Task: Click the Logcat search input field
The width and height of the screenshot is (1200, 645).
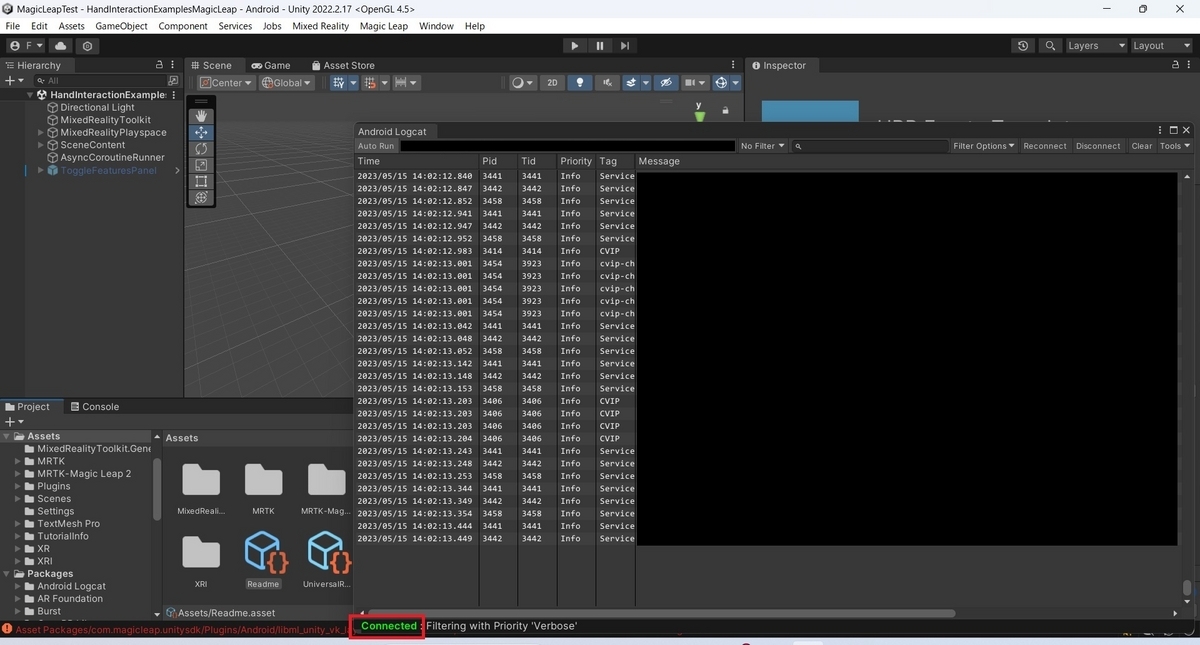Action: click(x=870, y=146)
